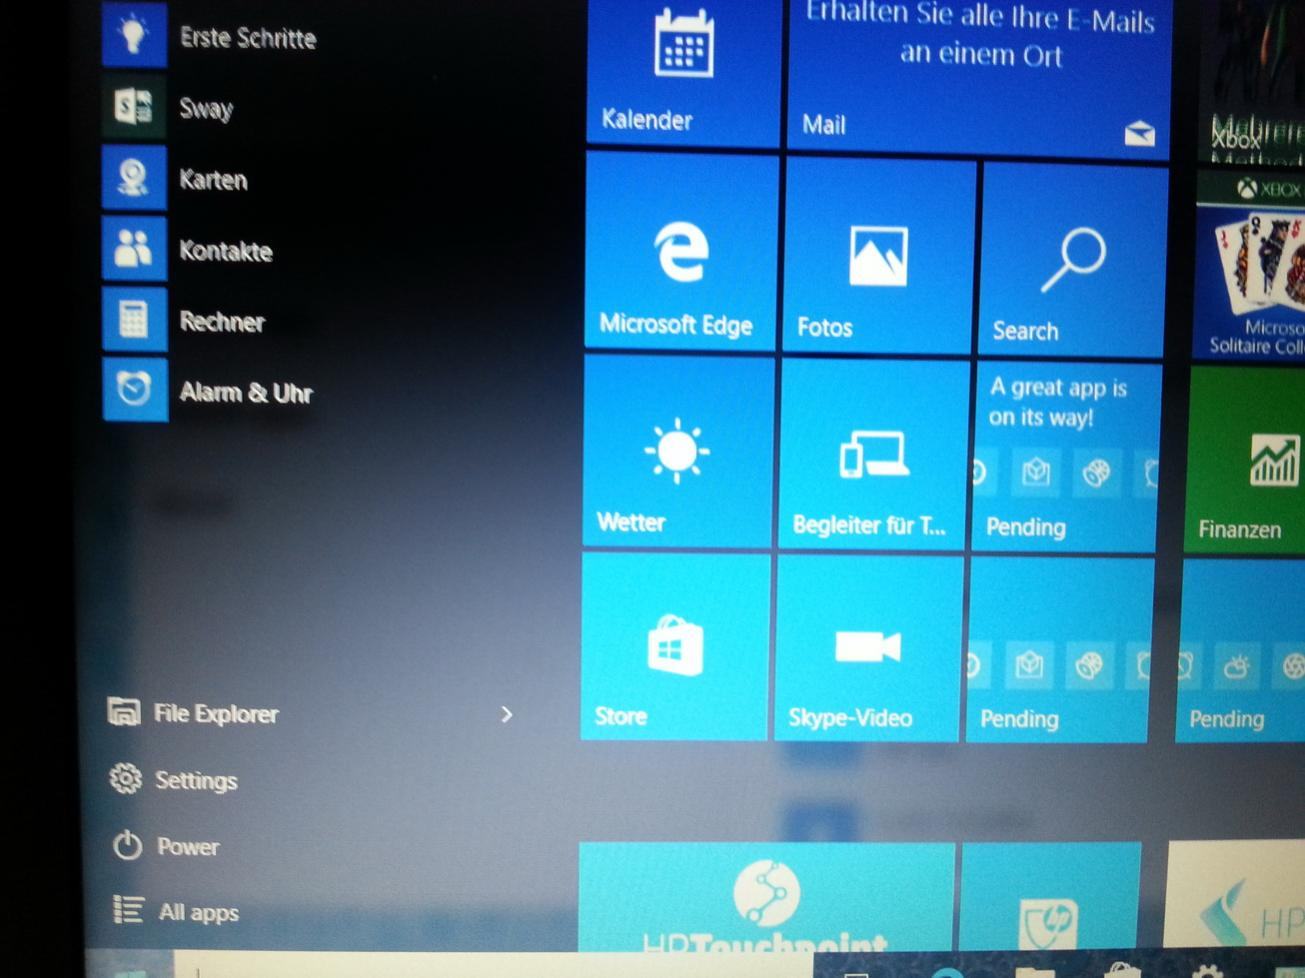Open the Kontakte people icon

click(x=134, y=249)
